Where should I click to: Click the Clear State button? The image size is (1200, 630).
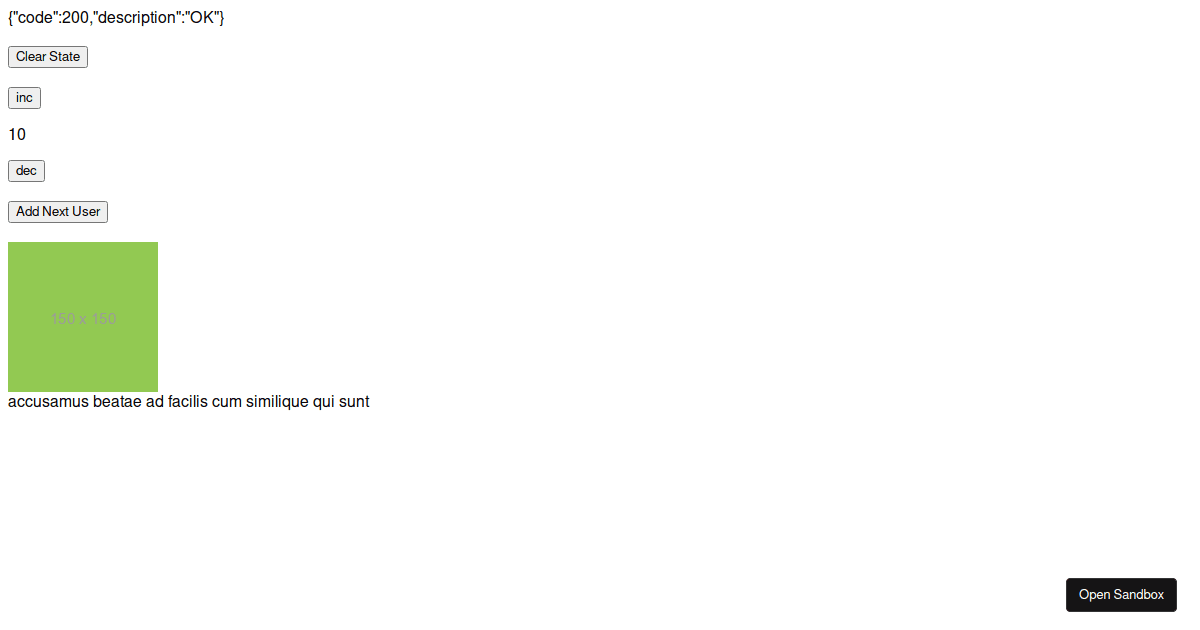48,57
